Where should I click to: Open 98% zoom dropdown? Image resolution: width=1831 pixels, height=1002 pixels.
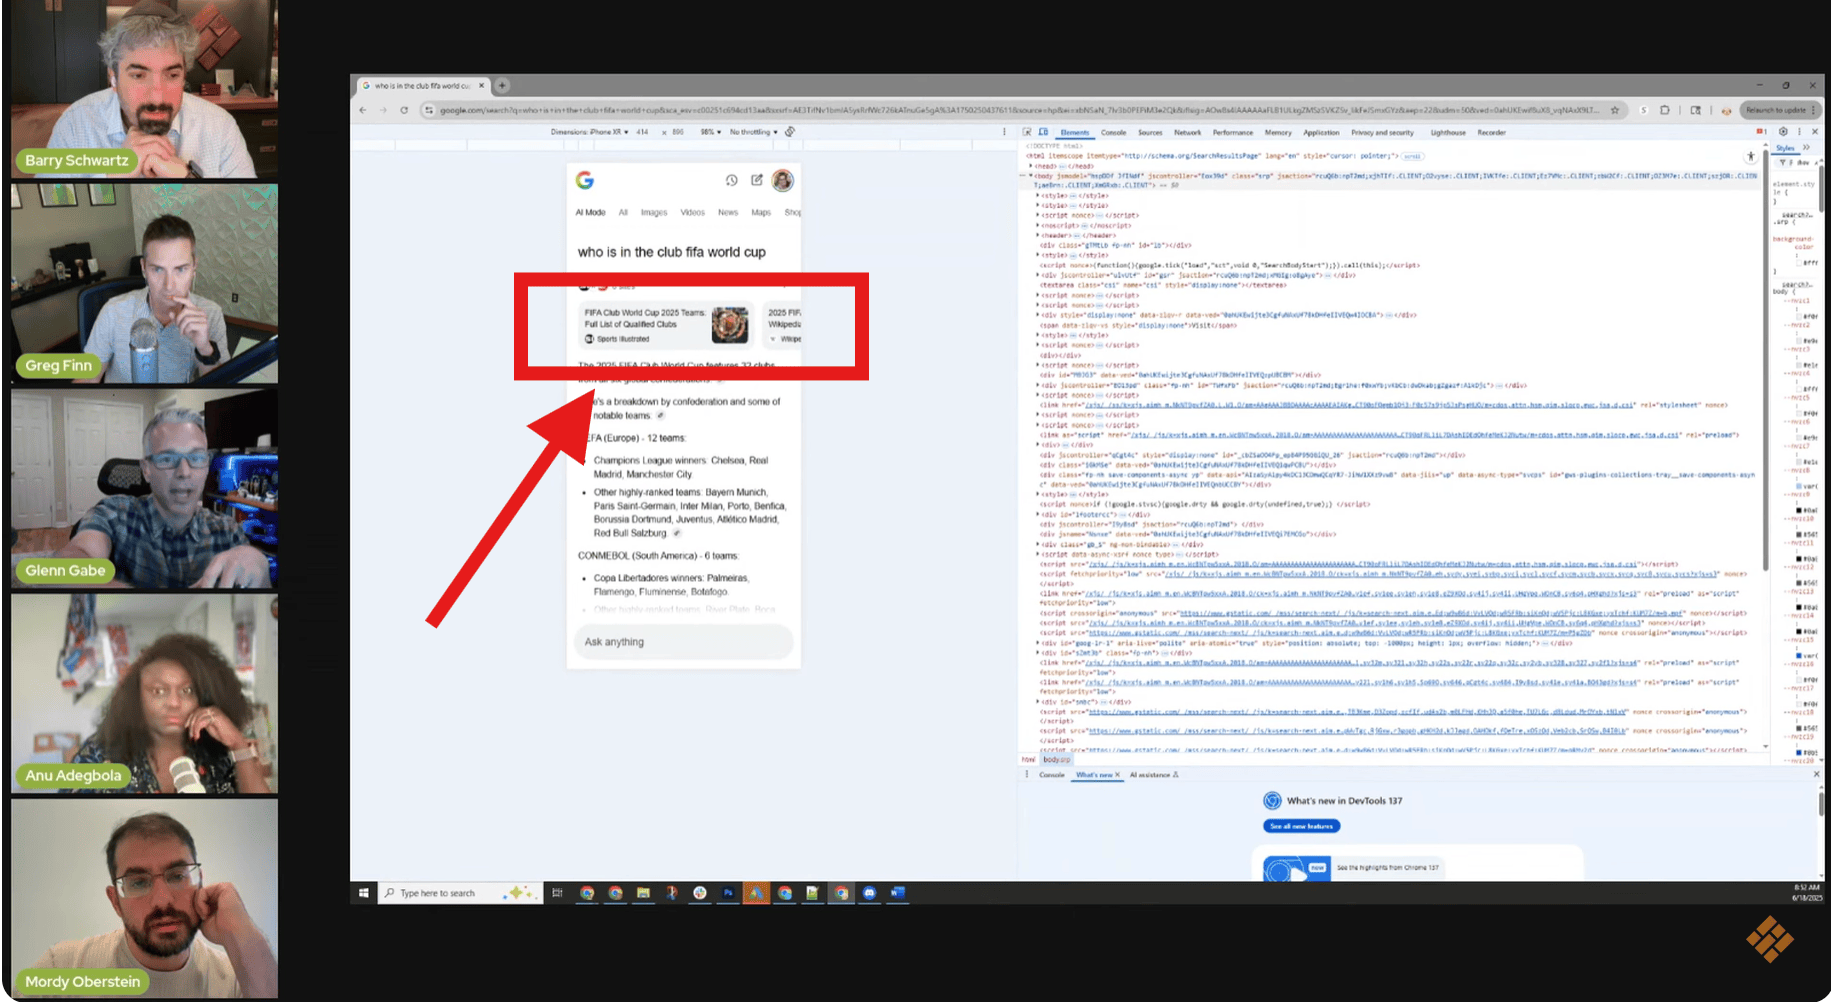tap(711, 132)
